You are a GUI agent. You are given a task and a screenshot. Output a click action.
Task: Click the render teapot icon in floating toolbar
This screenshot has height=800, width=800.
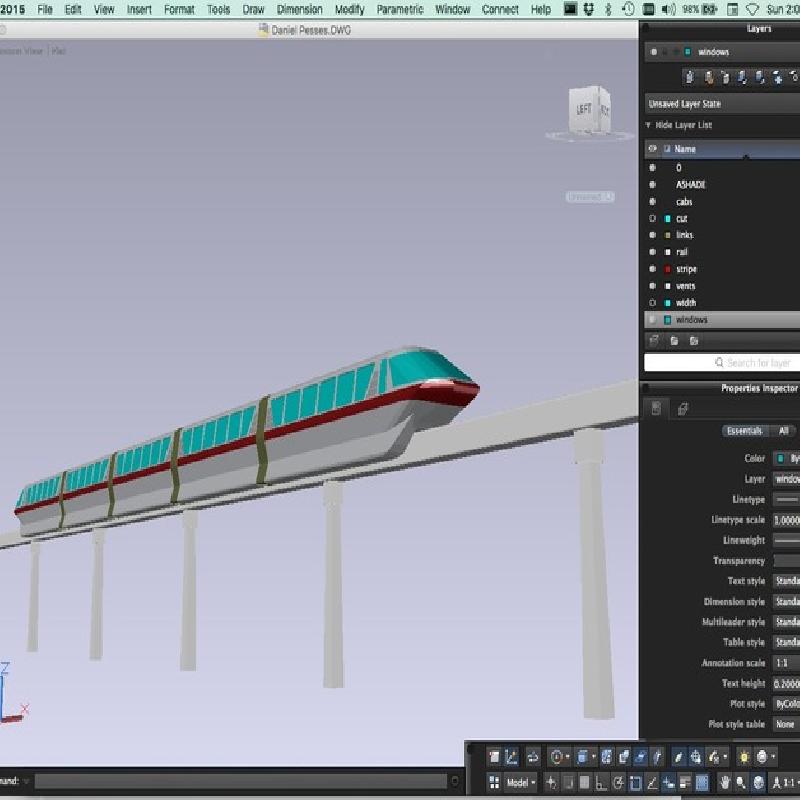[761, 757]
